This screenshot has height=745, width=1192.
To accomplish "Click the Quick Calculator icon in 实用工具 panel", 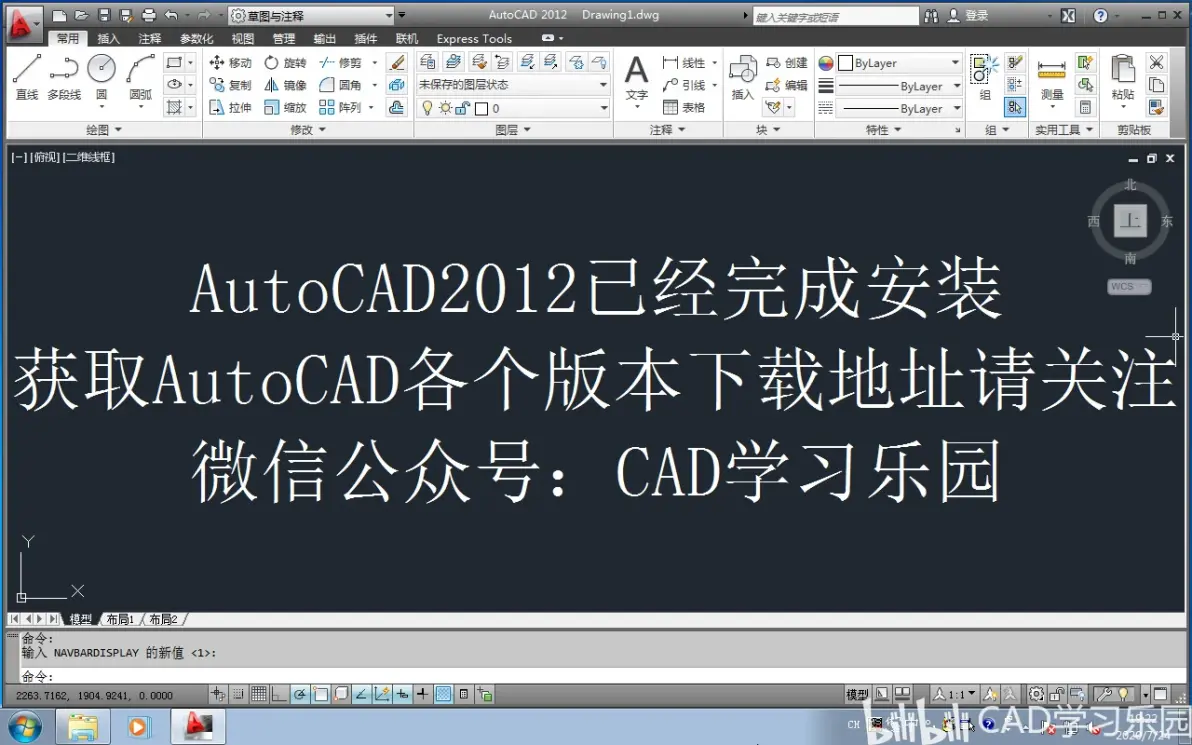I will click(1086, 107).
